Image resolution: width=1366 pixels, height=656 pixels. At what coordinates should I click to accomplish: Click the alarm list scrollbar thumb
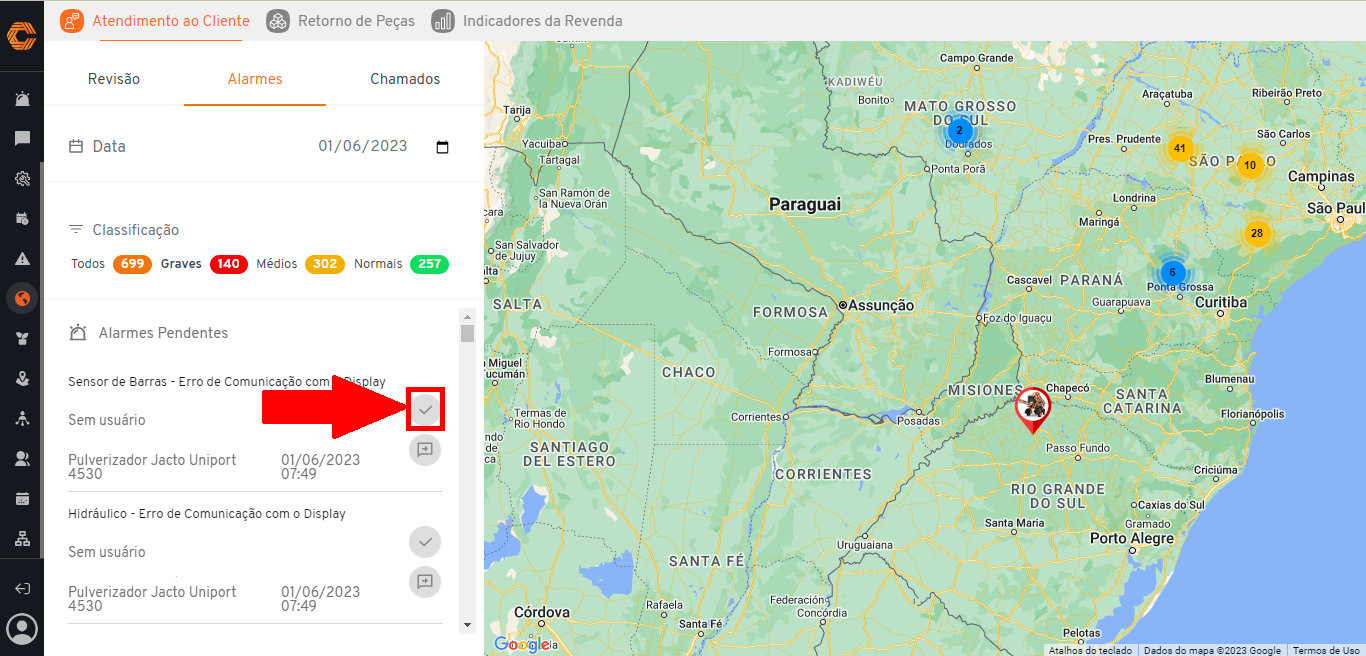coord(467,333)
